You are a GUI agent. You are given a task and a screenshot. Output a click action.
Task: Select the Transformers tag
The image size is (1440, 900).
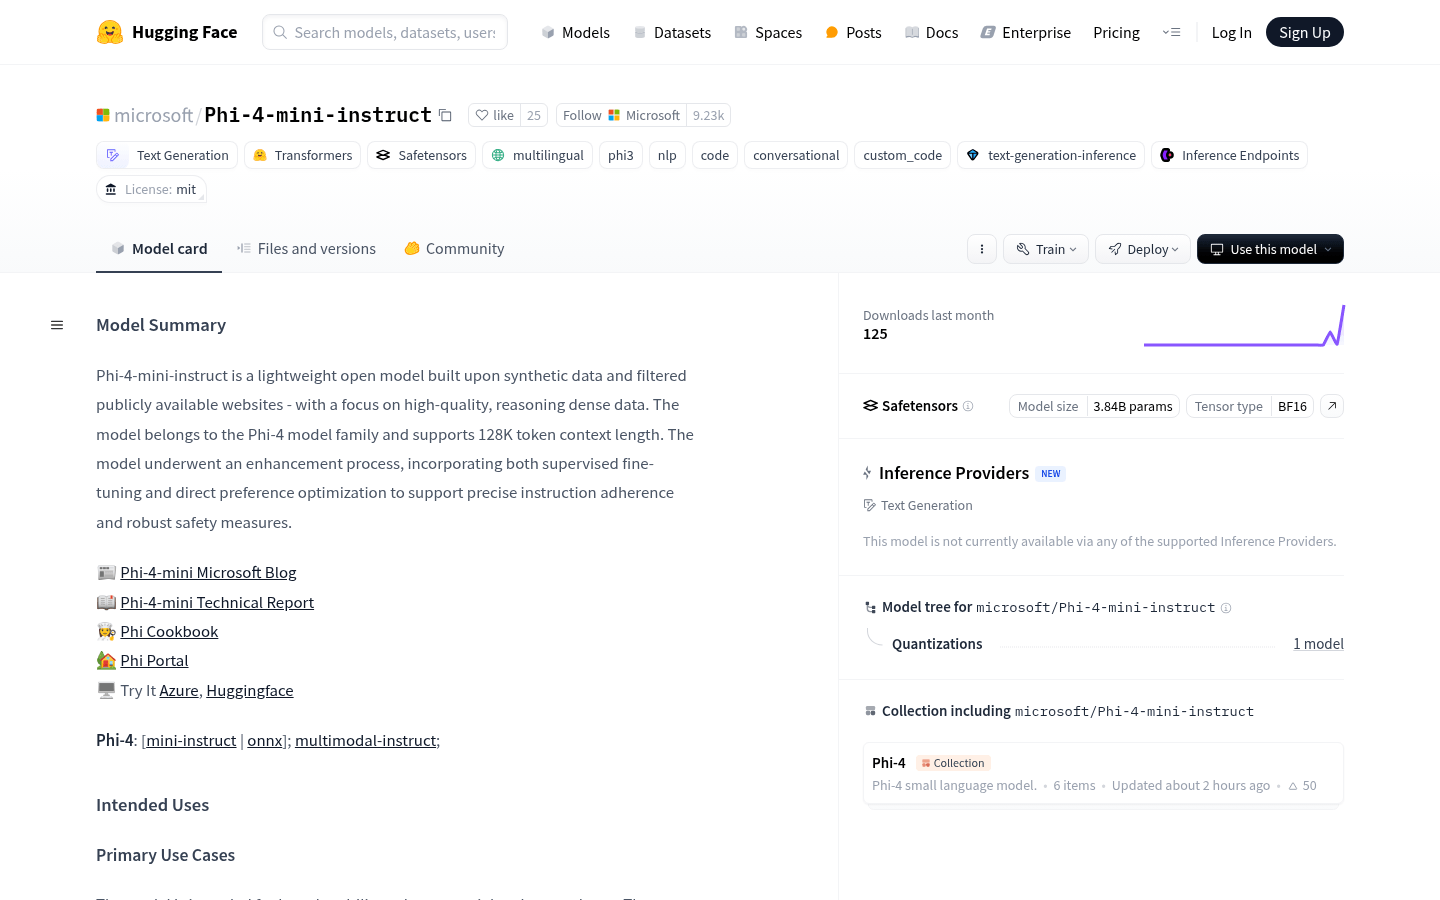click(x=302, y=155)
